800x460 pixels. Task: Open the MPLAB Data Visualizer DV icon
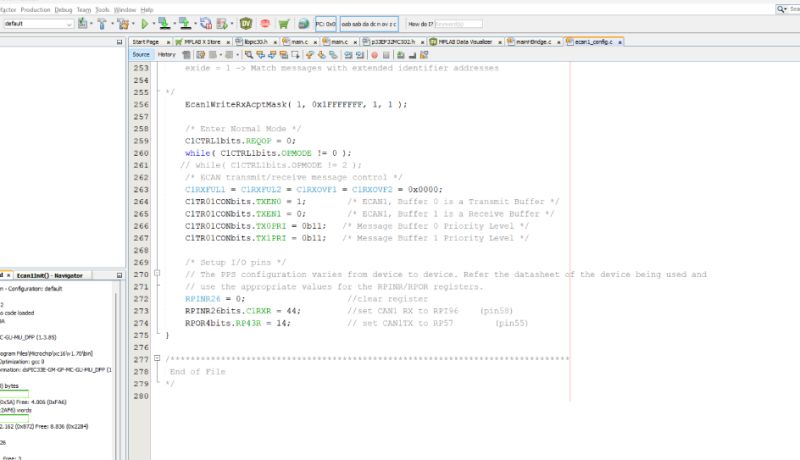pyautogui.click(x=246, y=23)
